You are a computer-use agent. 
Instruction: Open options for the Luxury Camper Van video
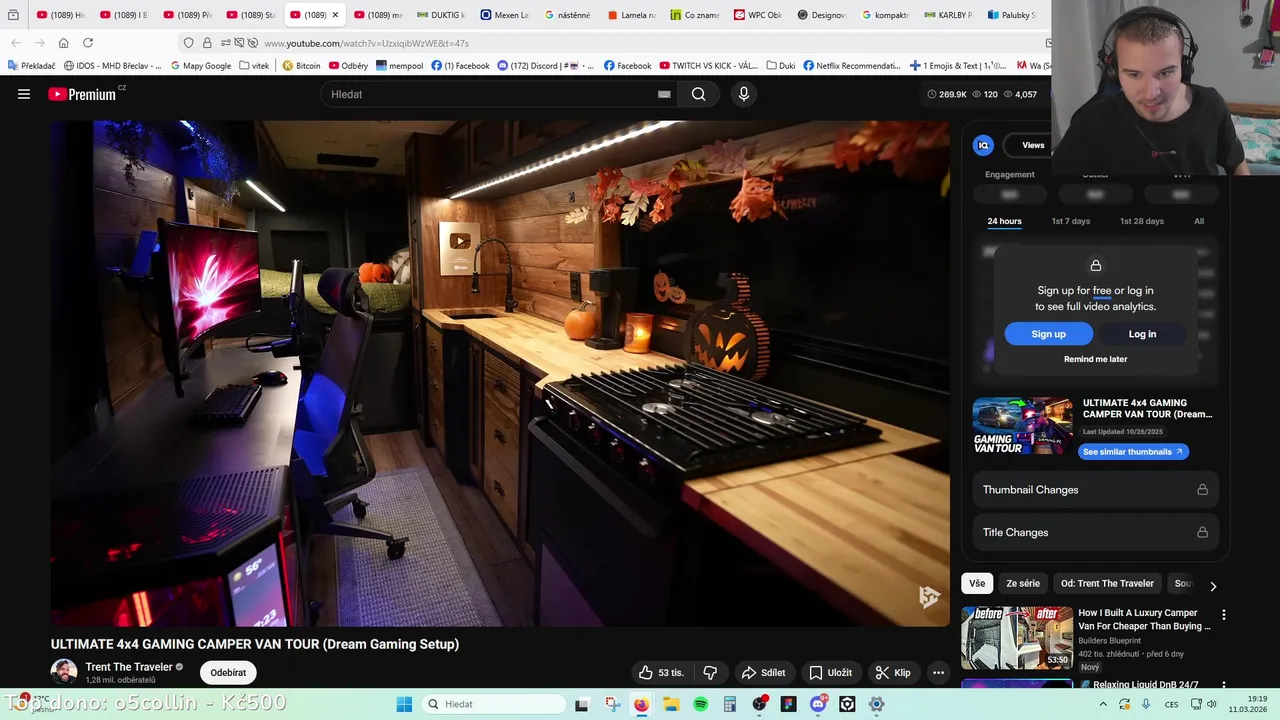point(1223,615)
